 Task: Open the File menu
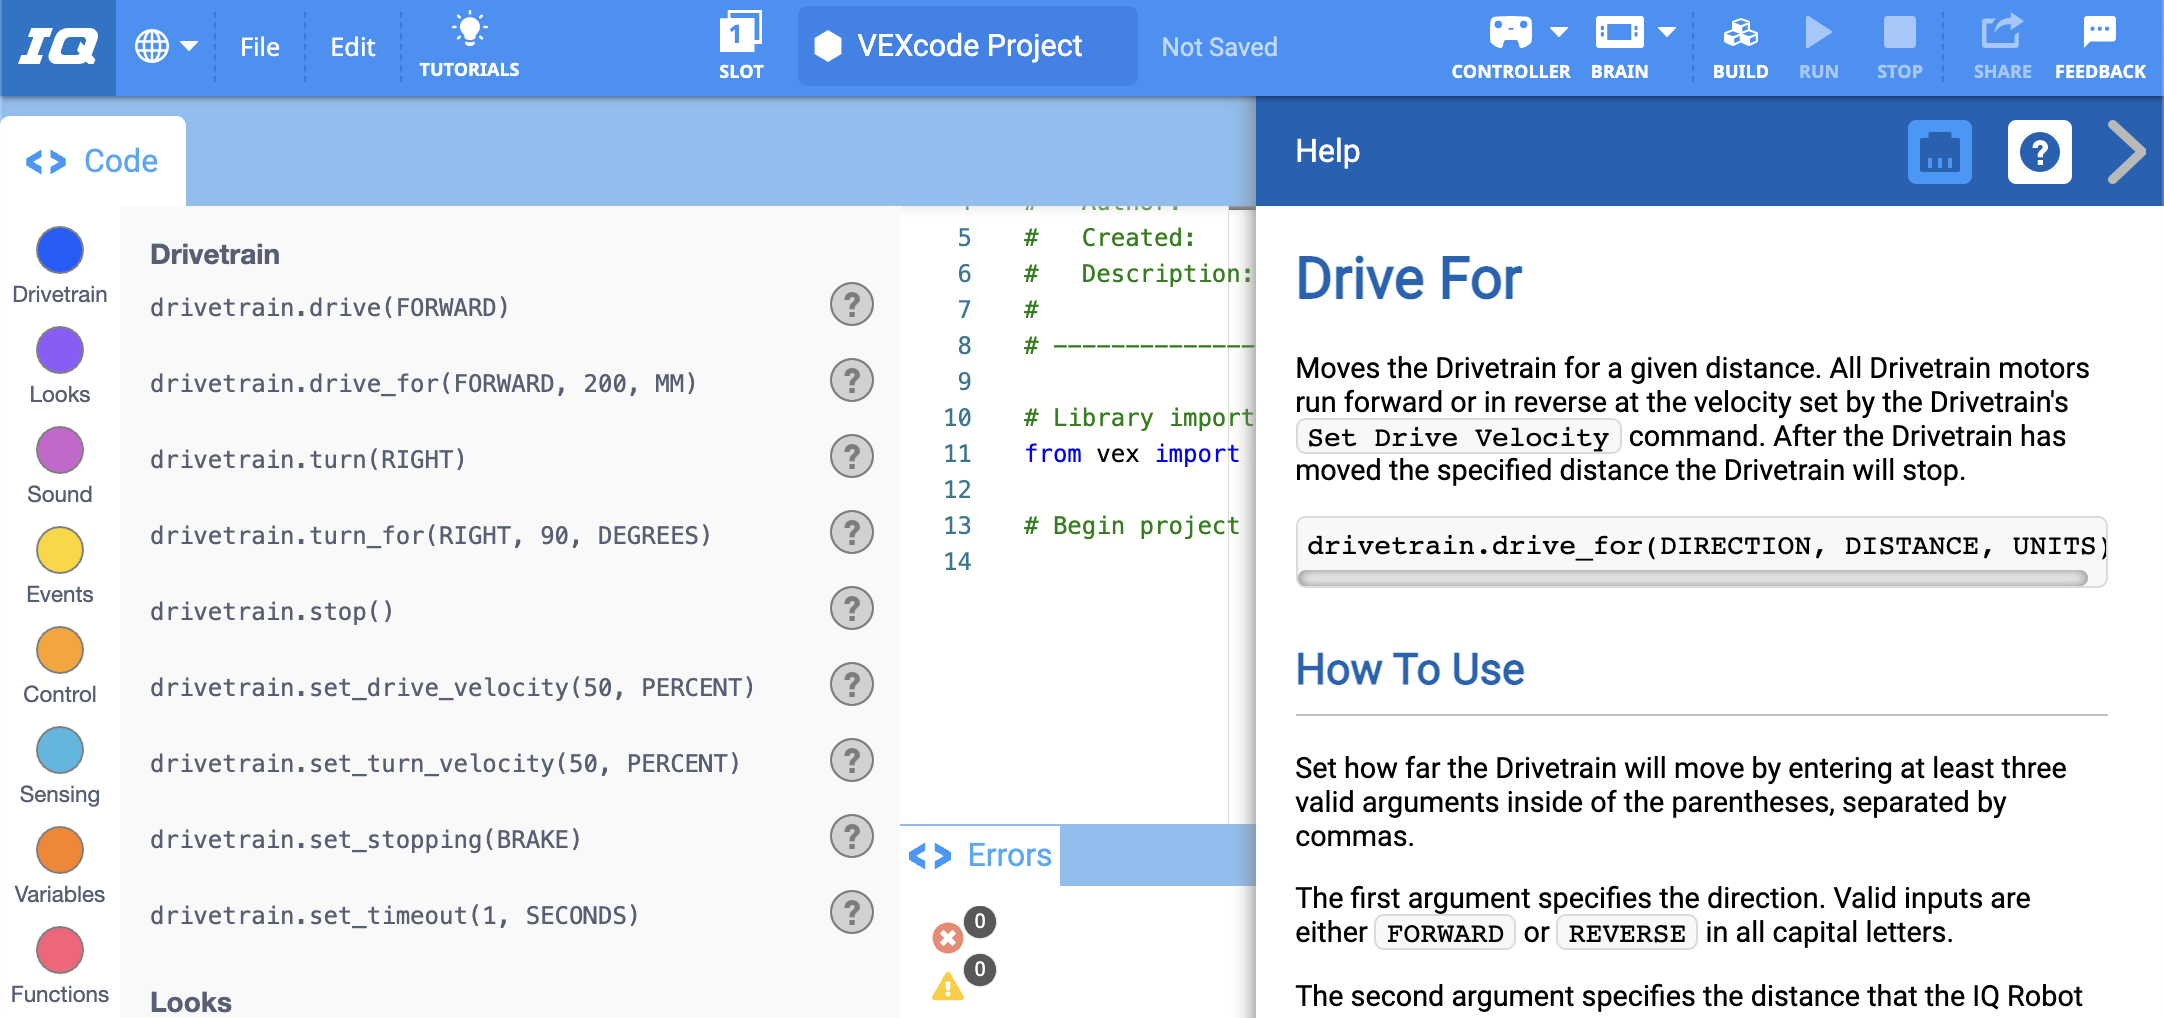pyautogui.click(x=259, y=46)
